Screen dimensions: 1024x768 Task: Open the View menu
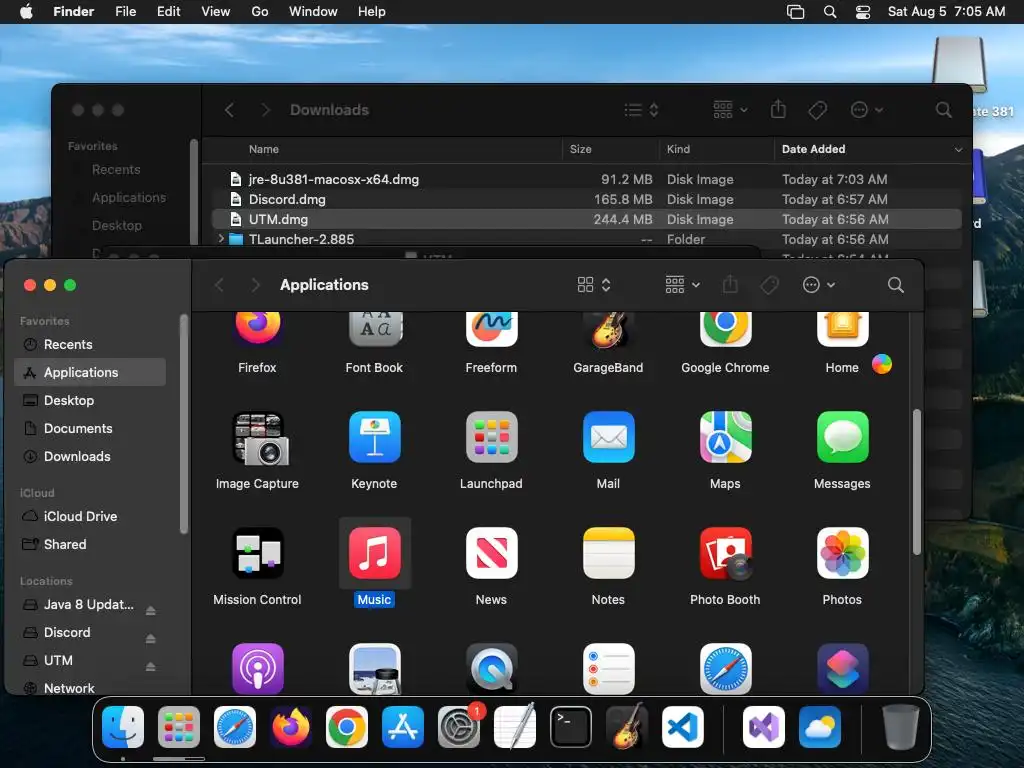216,12
